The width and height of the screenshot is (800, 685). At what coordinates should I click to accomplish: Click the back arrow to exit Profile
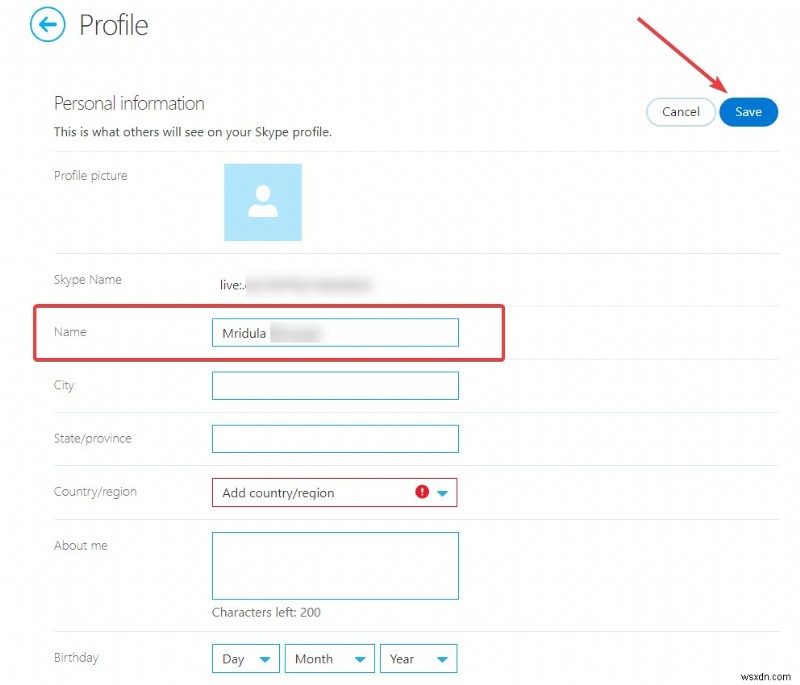[46, 24]
